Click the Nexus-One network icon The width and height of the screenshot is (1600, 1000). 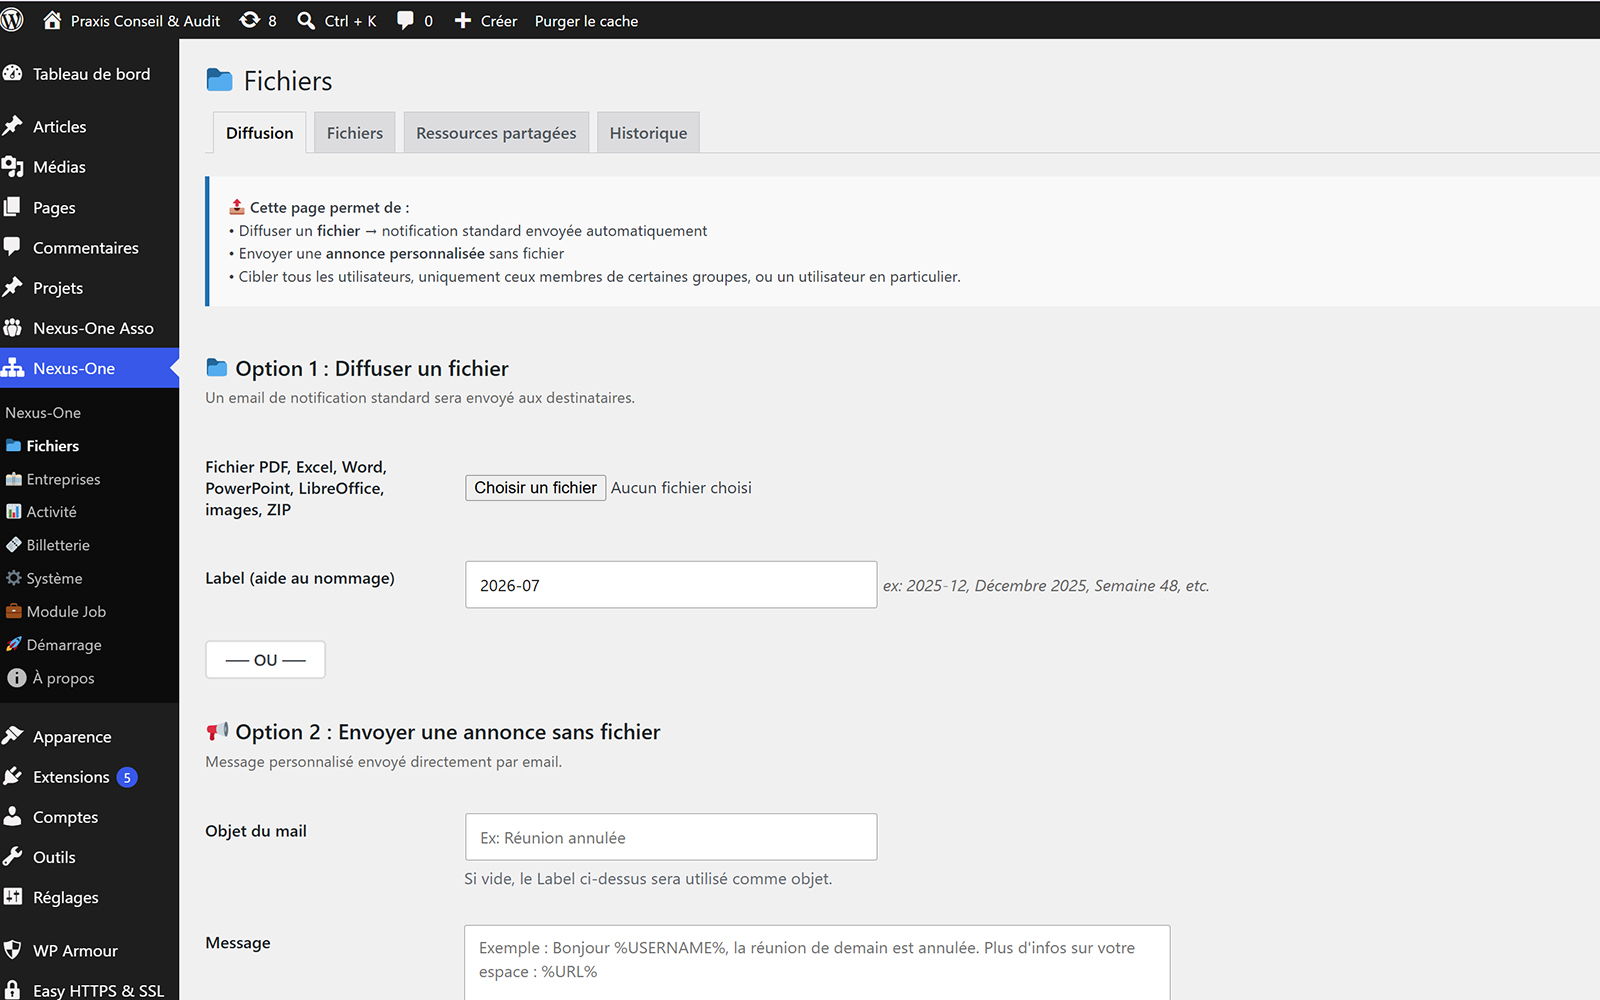(13, 368)
